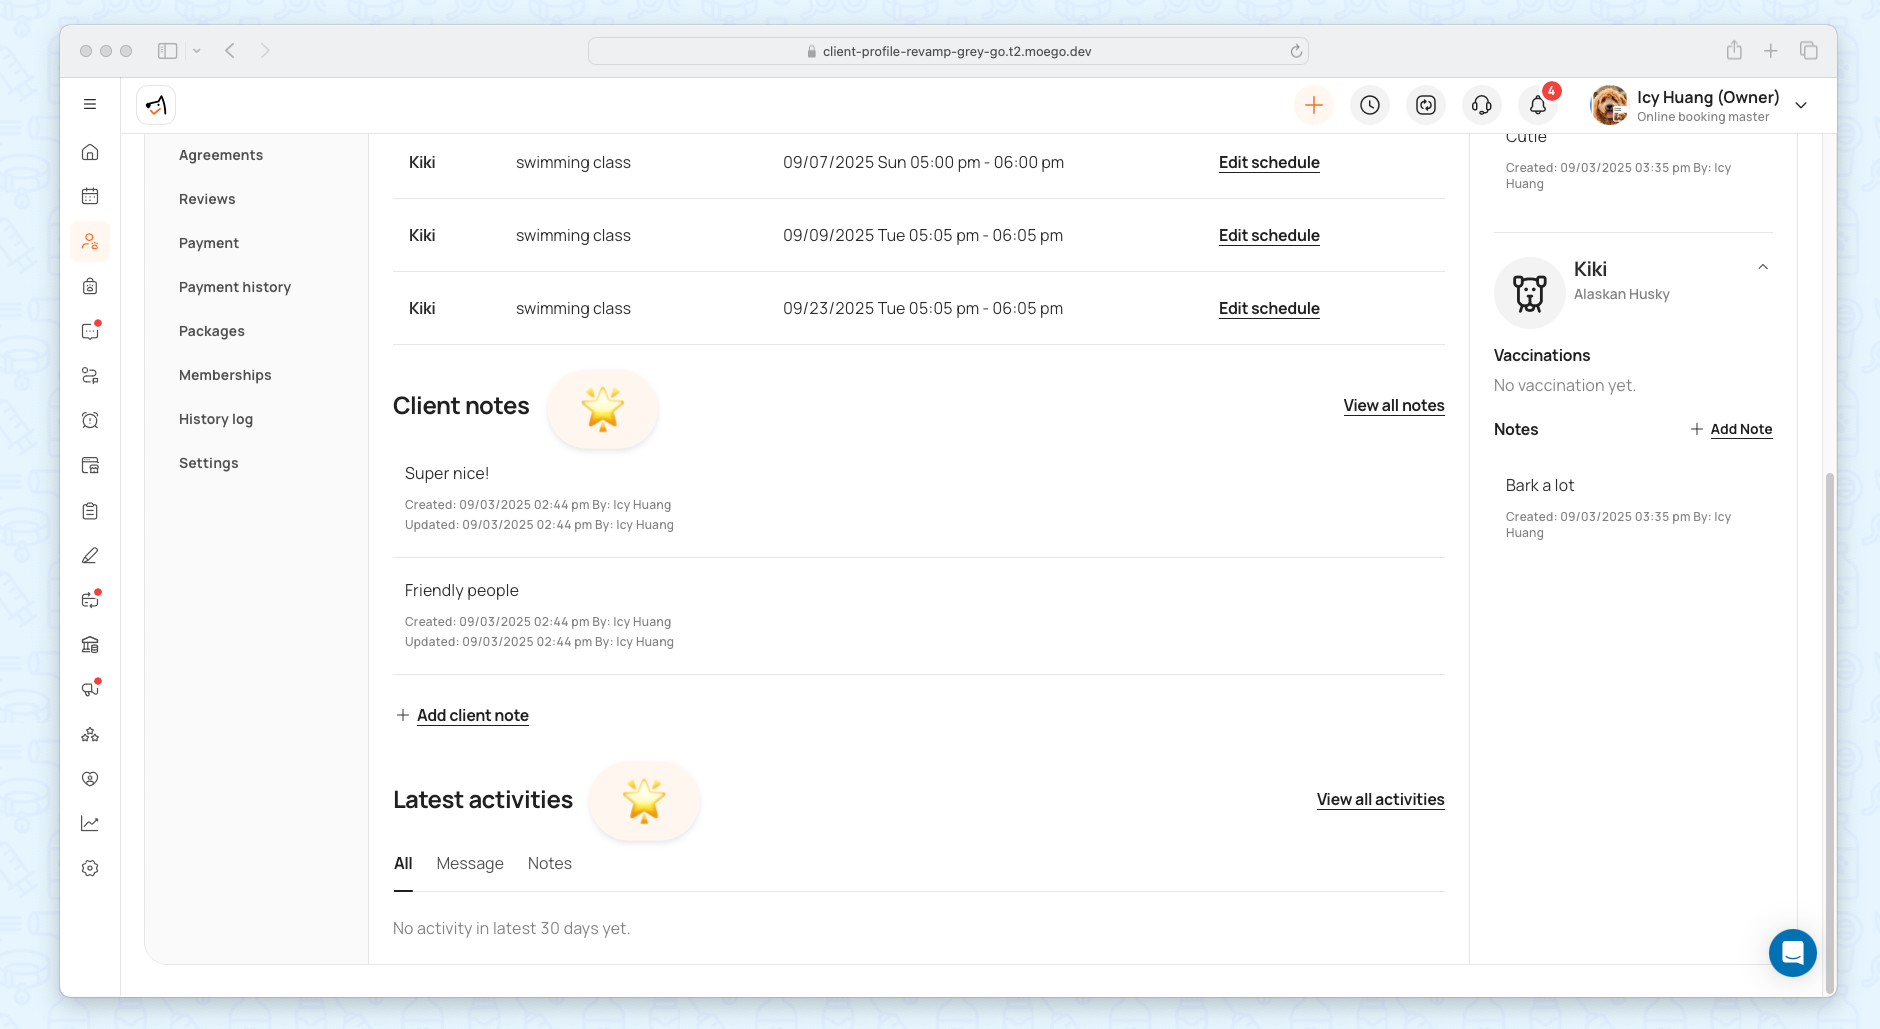Open the megaphone marketing sidebar icon
The height and width of the screenshot is (1029, 1880).
90,689
